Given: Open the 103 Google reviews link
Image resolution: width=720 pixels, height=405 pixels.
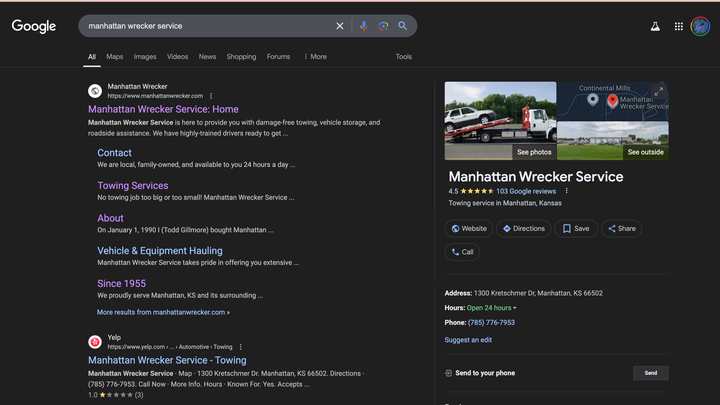Looking at the screenshot, I should (x=526, y=191).
